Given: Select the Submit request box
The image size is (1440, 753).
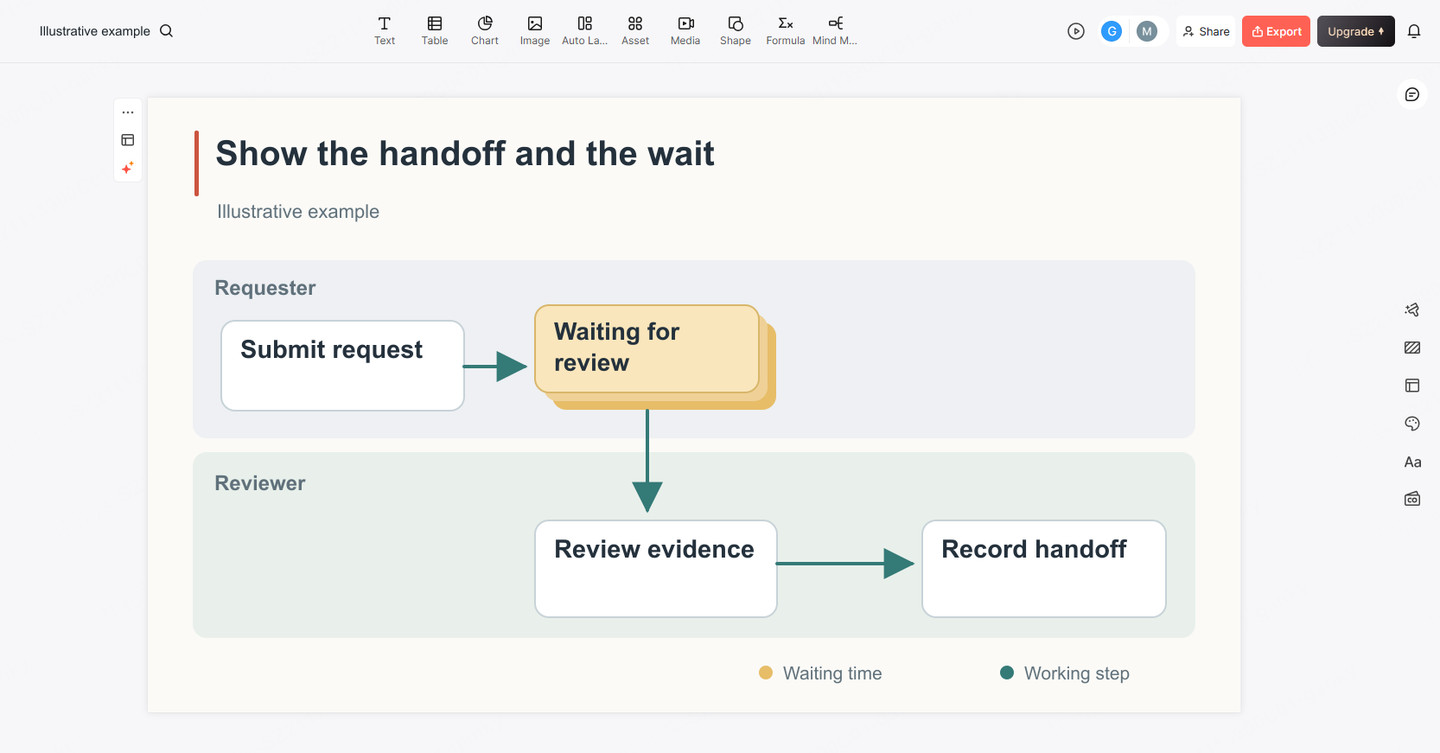Looking at the screenshot, I should click(342, 365).
